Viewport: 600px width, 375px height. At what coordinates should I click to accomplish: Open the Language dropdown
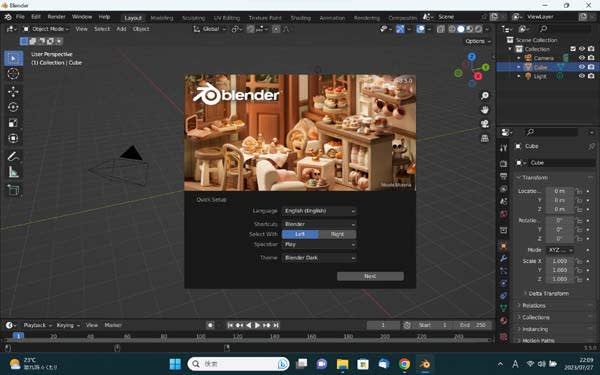coord(319,211)
